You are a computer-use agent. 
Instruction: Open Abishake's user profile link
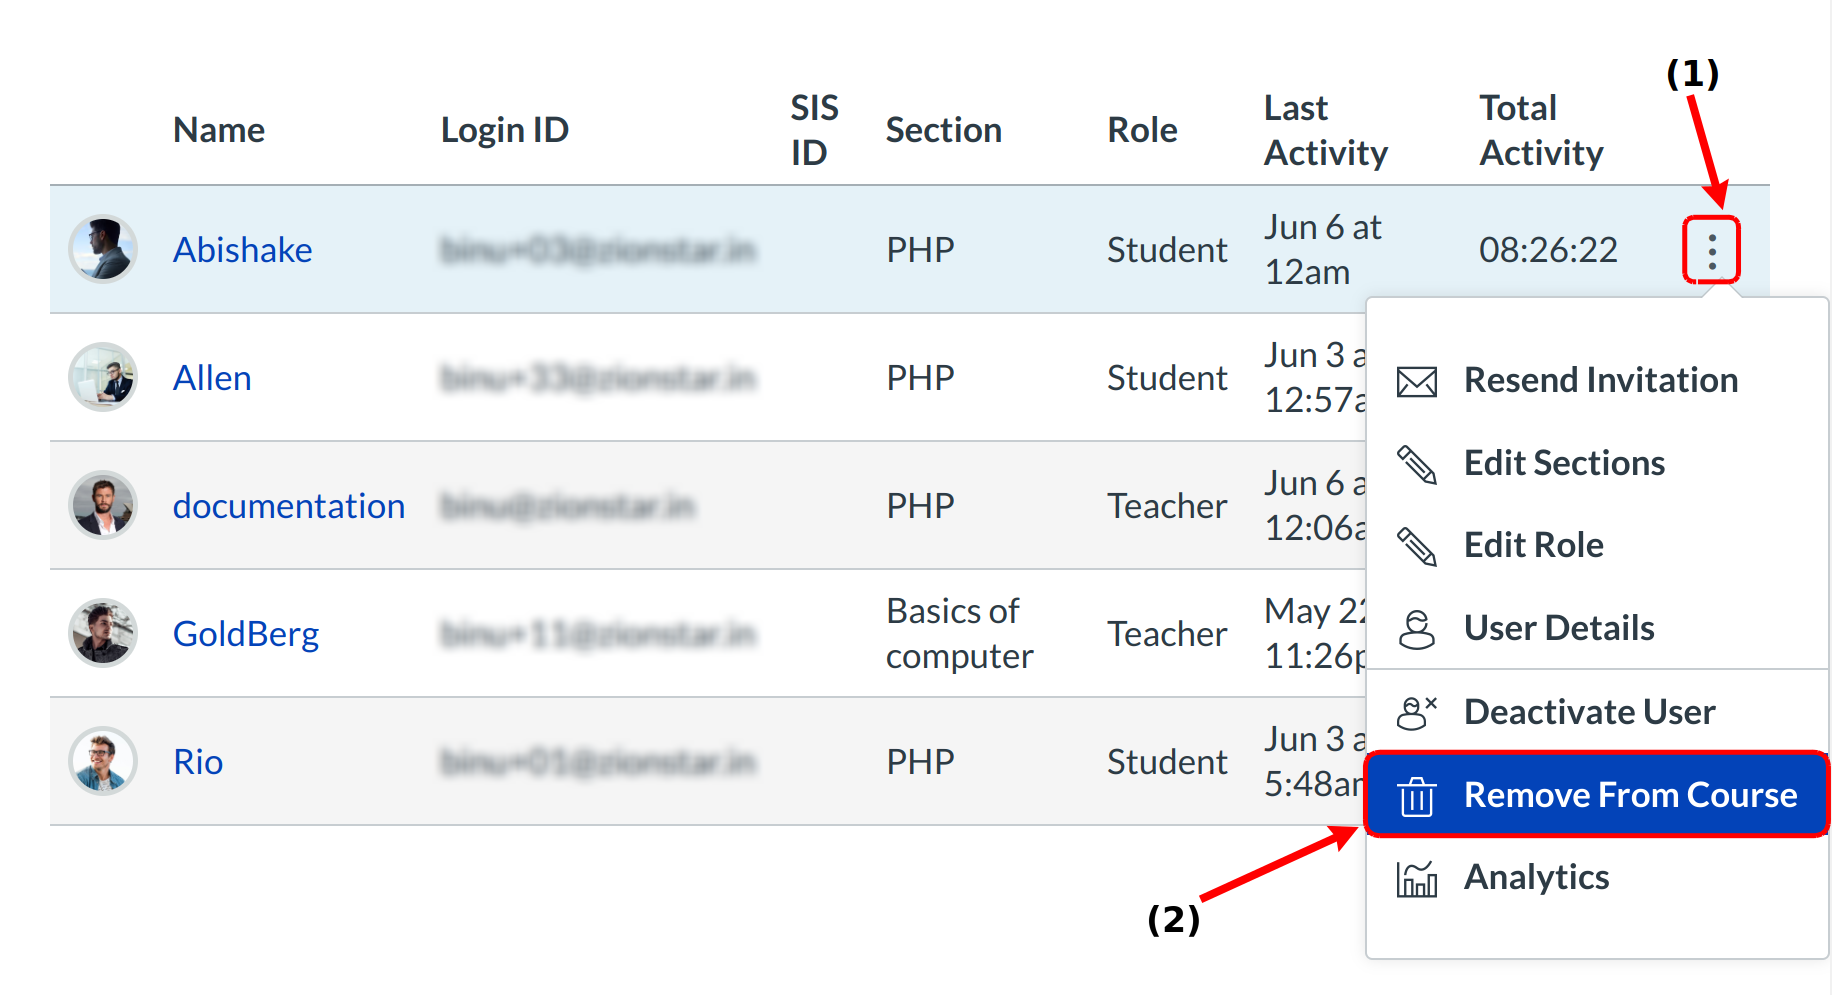pos(242,250)
